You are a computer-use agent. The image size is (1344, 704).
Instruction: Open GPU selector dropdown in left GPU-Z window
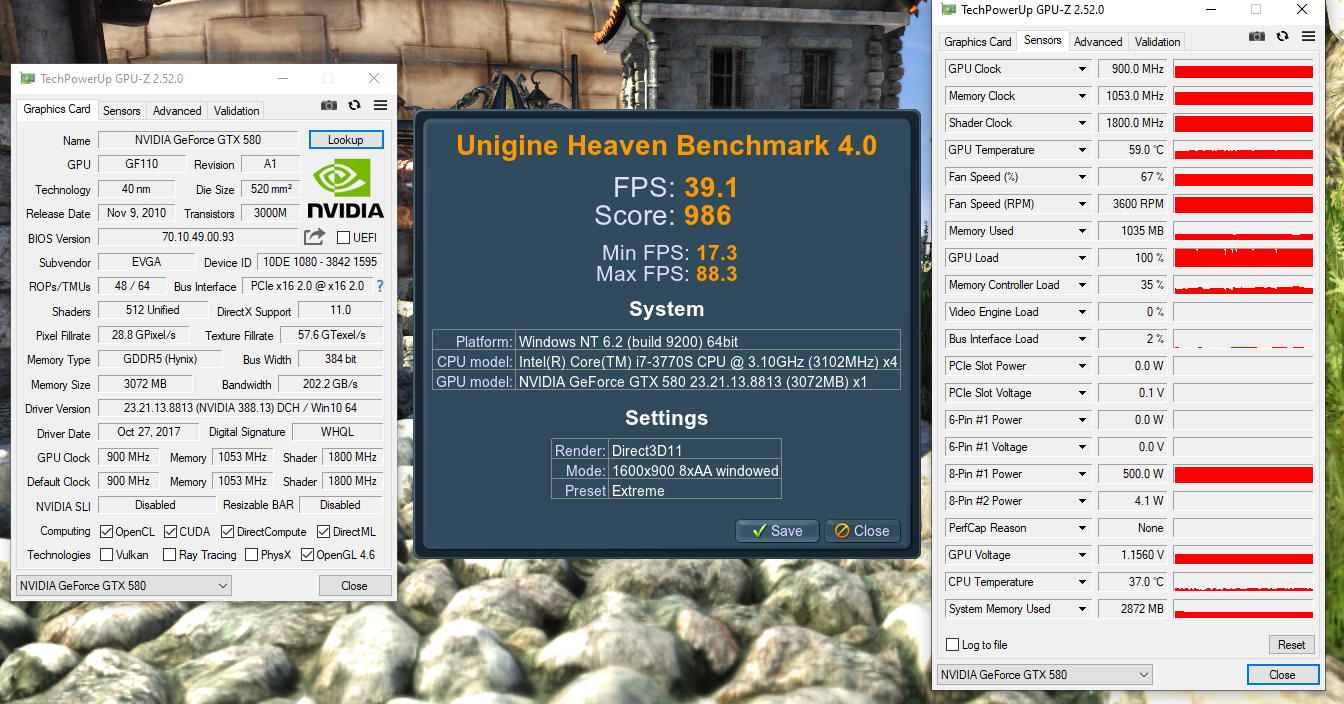coord(124,586)
